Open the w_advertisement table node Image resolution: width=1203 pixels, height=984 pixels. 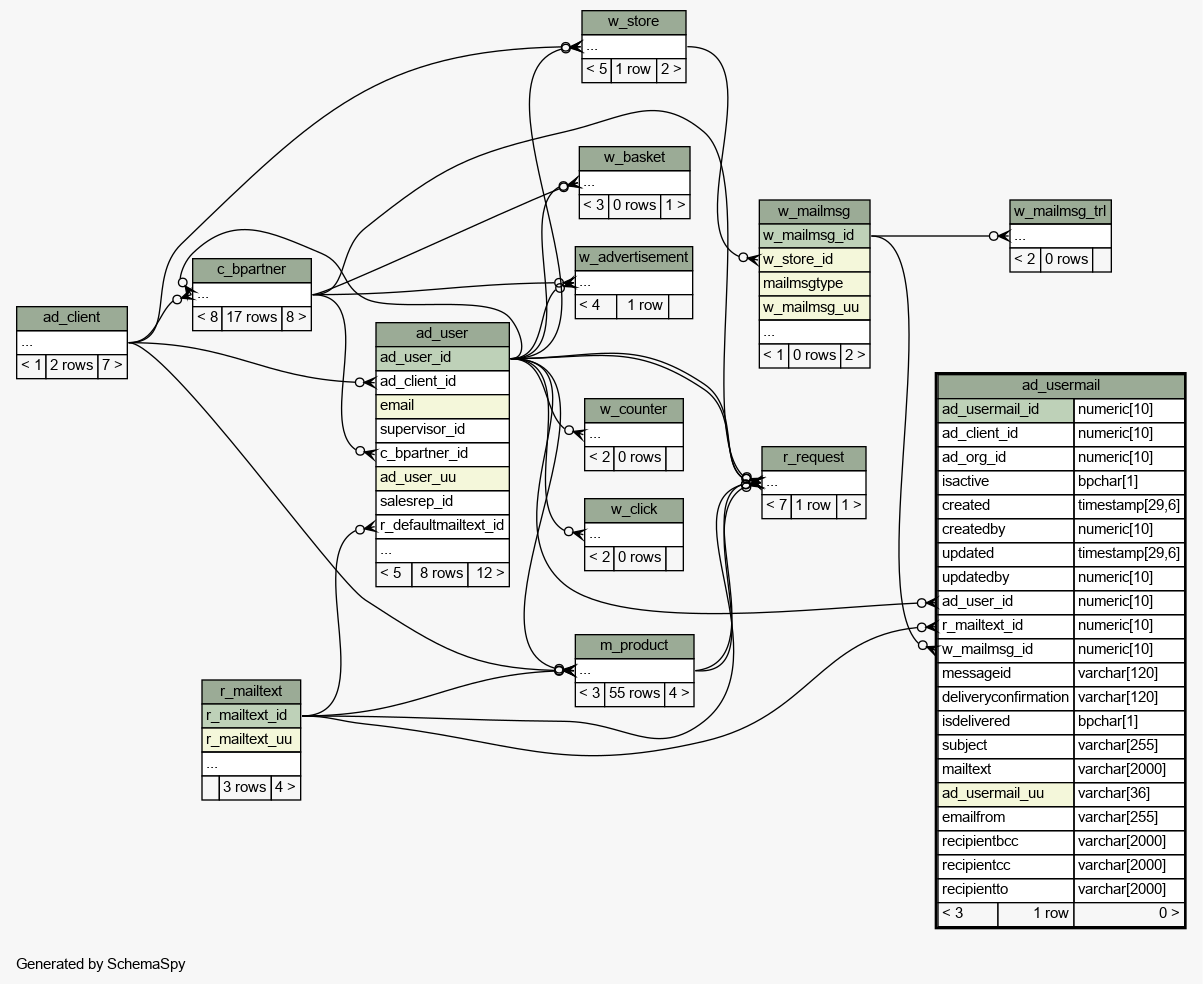[x=633, y=257]
